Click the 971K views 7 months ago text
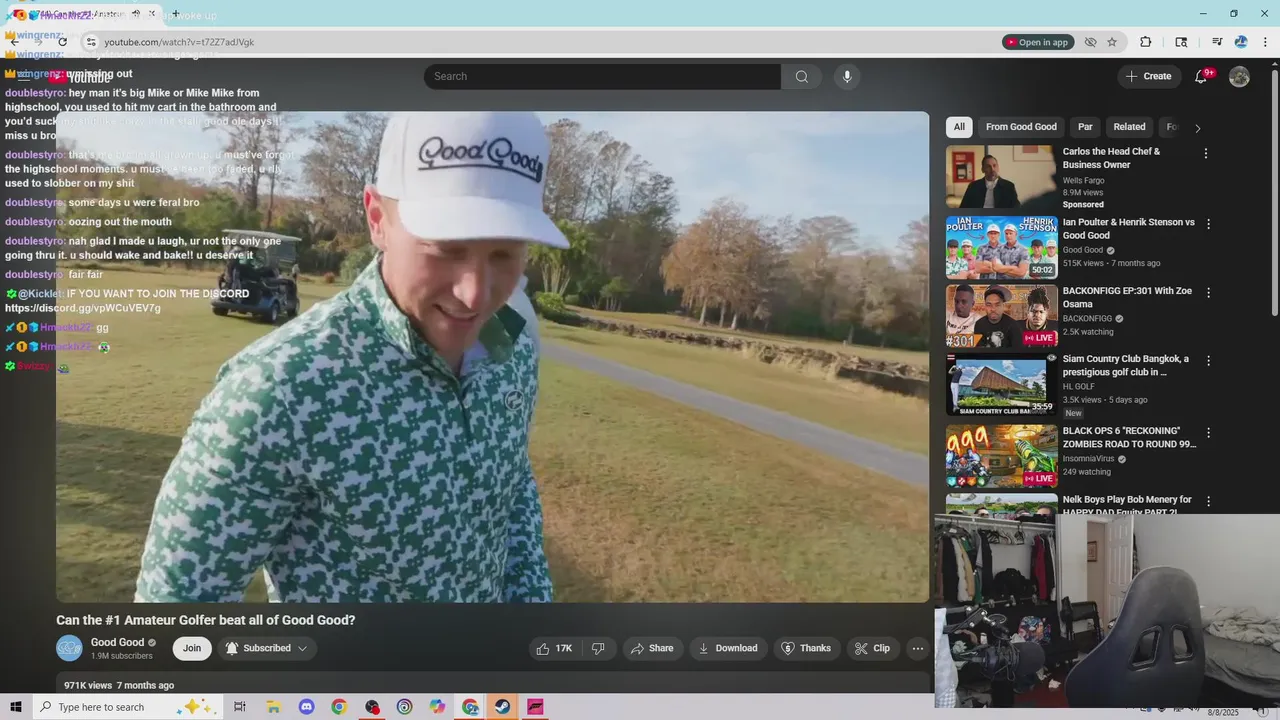 coord(119,685)
